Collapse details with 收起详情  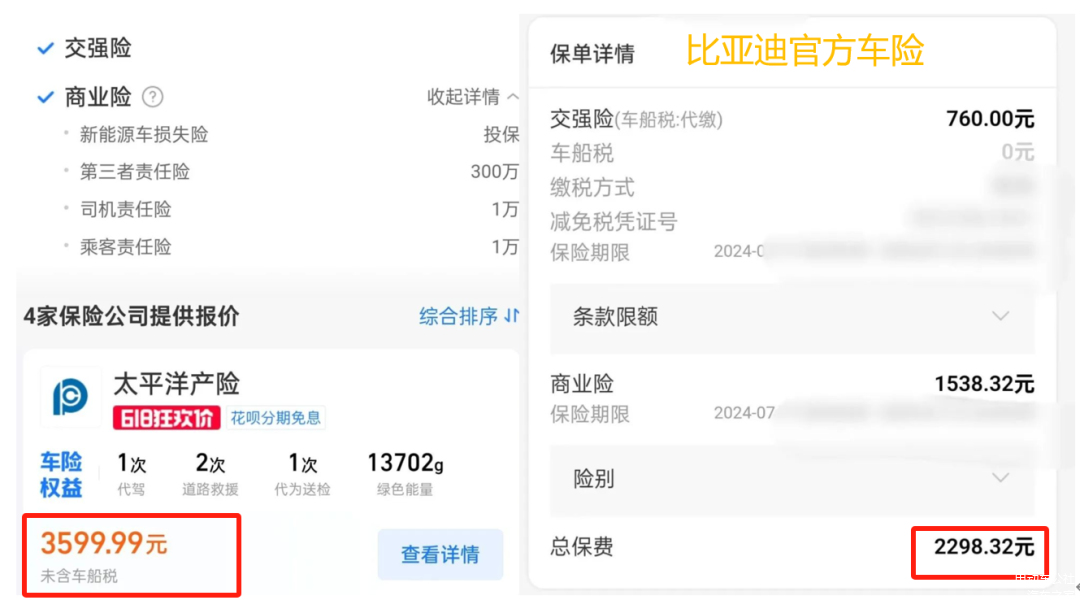(472, 97)
